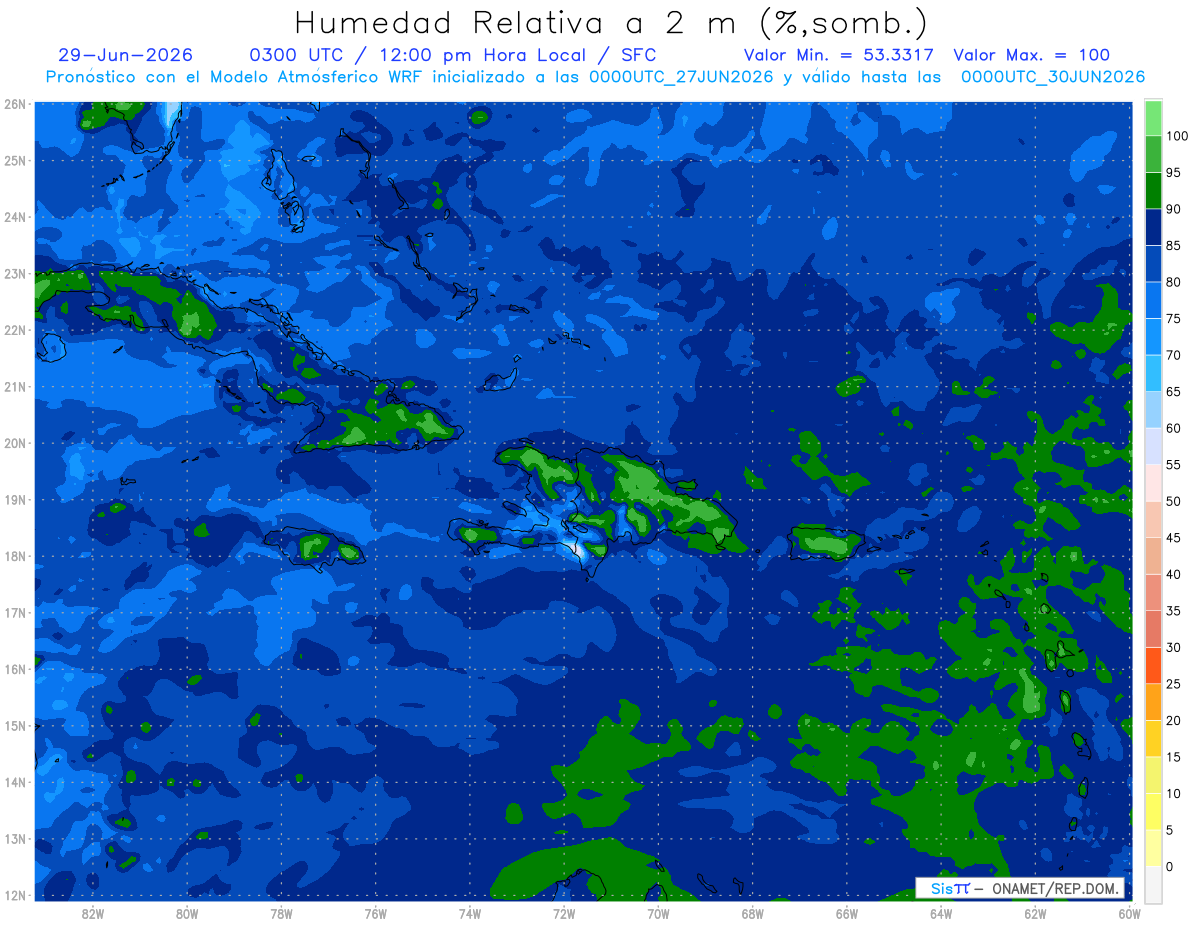
Task: Click the colorbar value label 55
Action: [1173, 465]
